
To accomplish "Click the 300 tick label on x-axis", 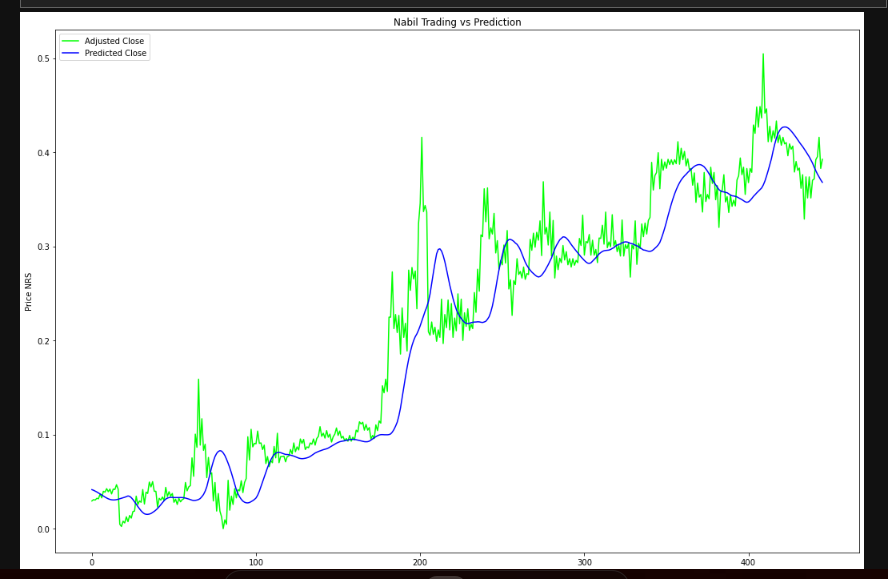I will click(585, 562).
